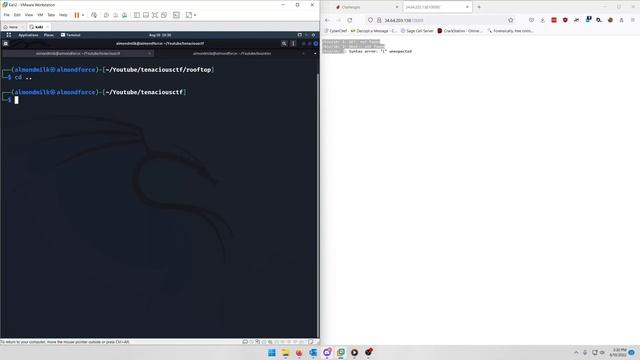Click the send Ctrl+Alt+Del icon in VMware toolbar
This screenshot has width=640, height=360.
[x=94, y=15]
